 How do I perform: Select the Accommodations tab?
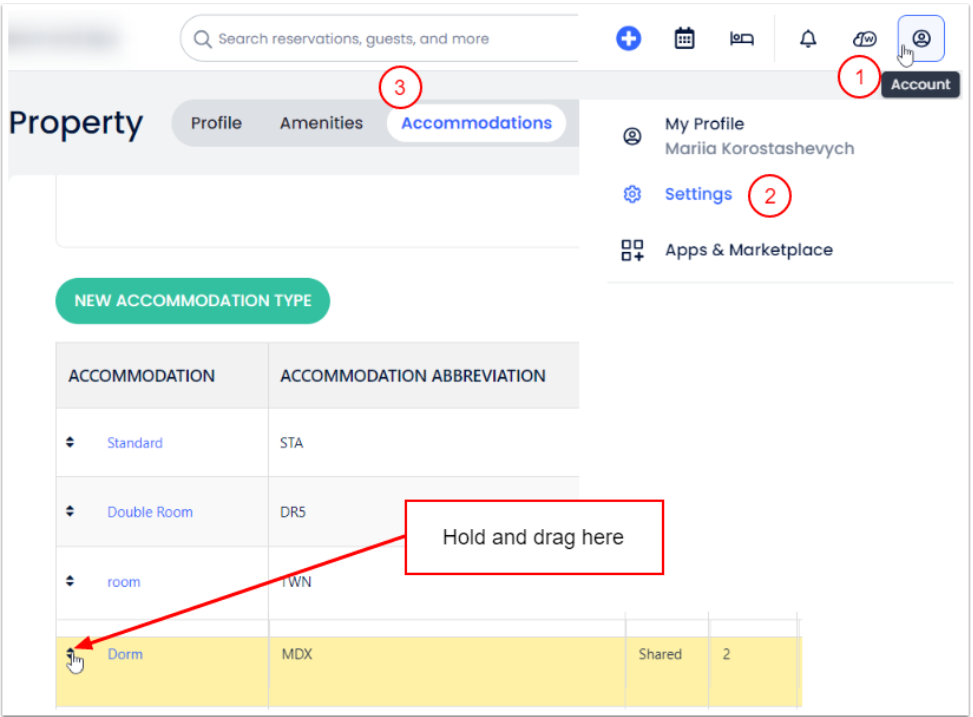[476, 123]
